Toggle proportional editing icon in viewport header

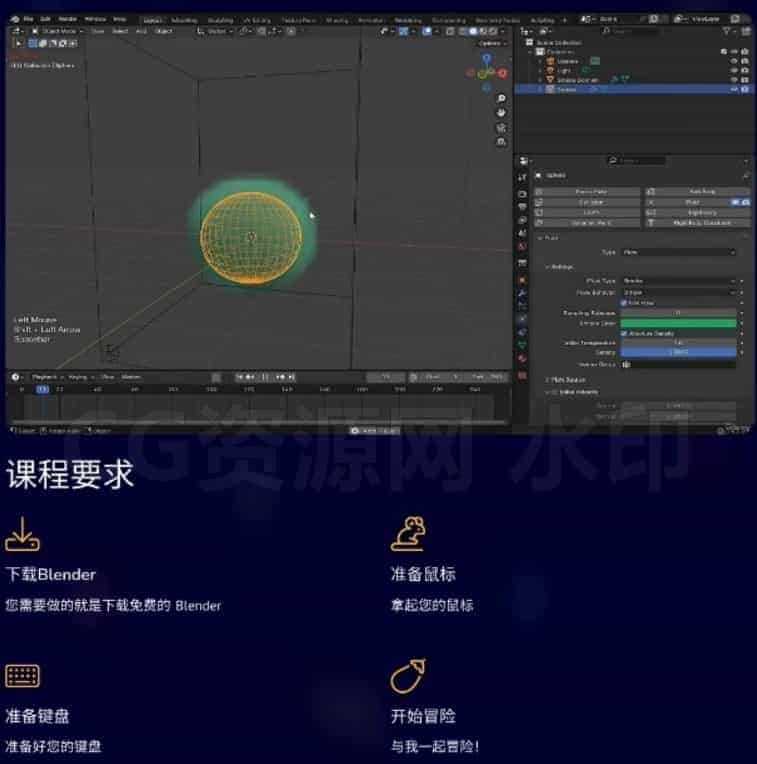(291, 31)
